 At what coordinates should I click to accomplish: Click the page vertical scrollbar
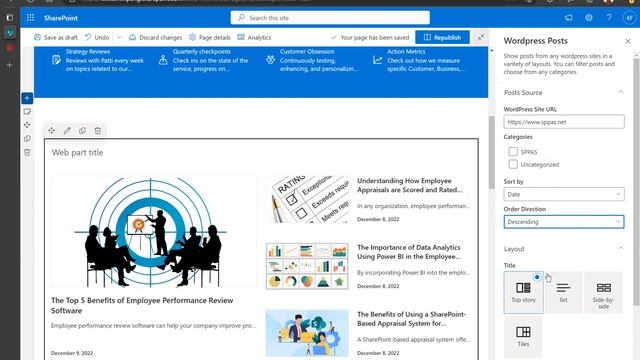491,152
